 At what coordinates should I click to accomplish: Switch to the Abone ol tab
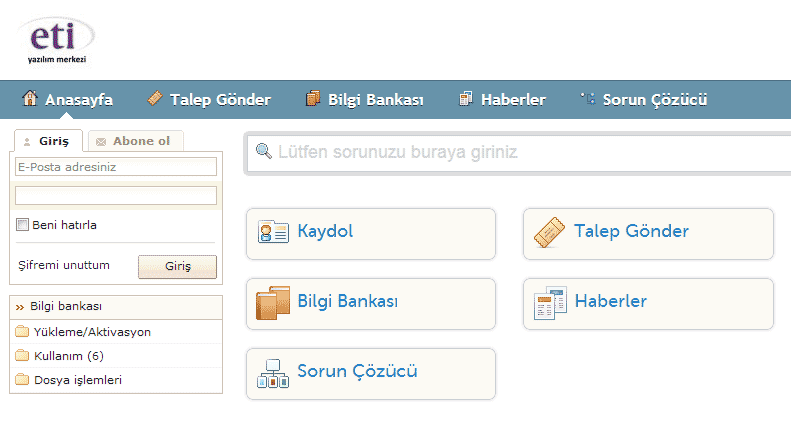(134, 141)
